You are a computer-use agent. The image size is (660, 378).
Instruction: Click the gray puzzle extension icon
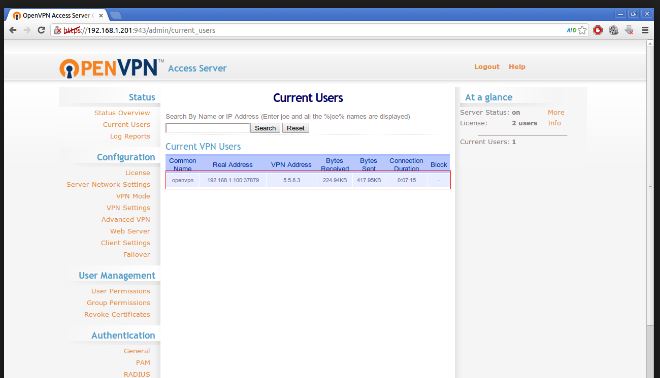[613, 30]
